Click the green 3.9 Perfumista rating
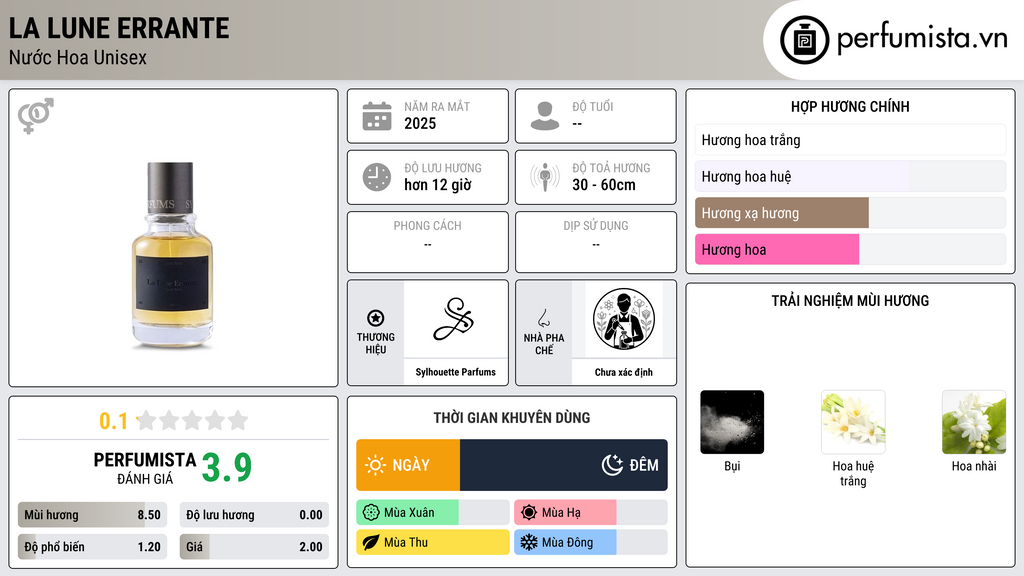The height and width of the screenshot is (576, 1024). 227,468
